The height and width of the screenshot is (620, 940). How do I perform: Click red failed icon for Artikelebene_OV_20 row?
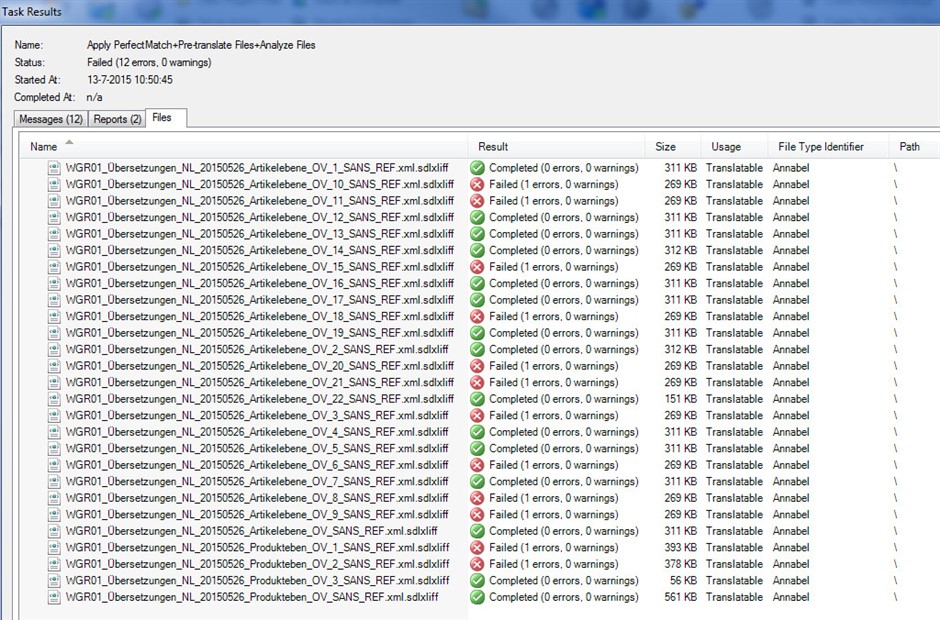click(x=477, y=366)
